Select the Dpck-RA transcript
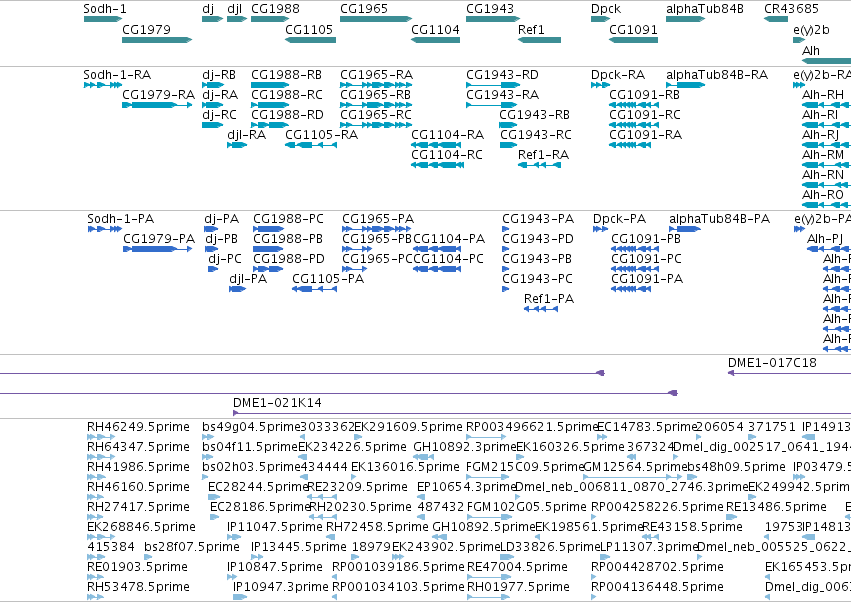 click(600, 85)
